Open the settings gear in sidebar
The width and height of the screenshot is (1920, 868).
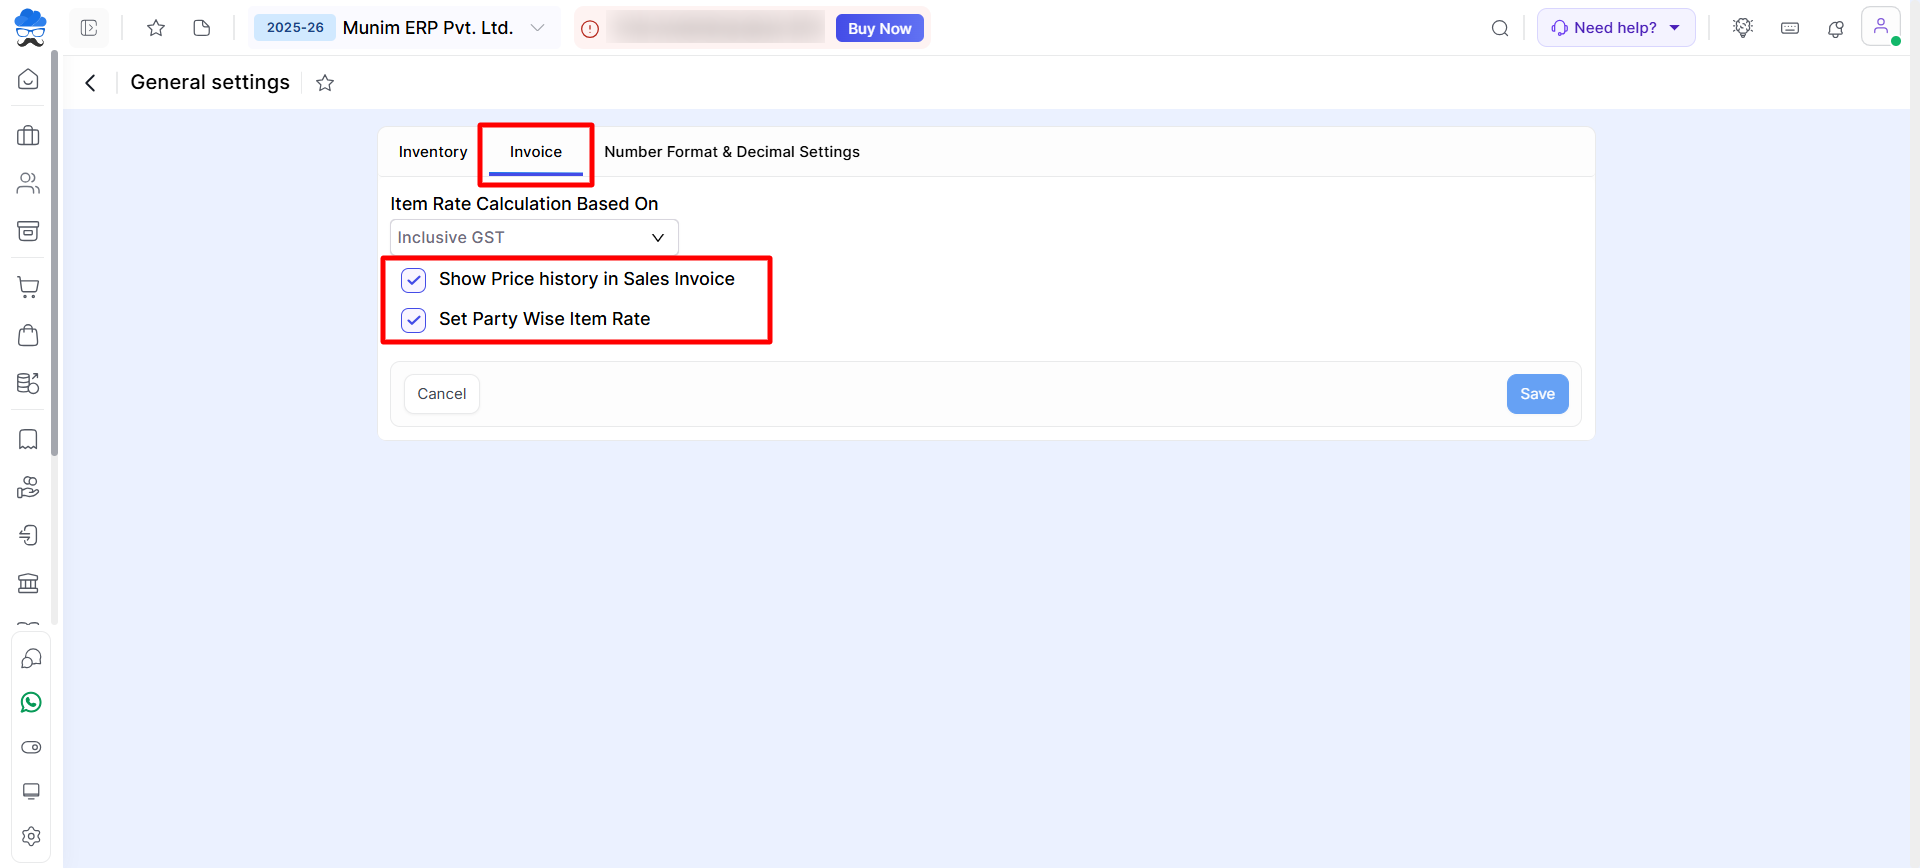tap(31, 836)
